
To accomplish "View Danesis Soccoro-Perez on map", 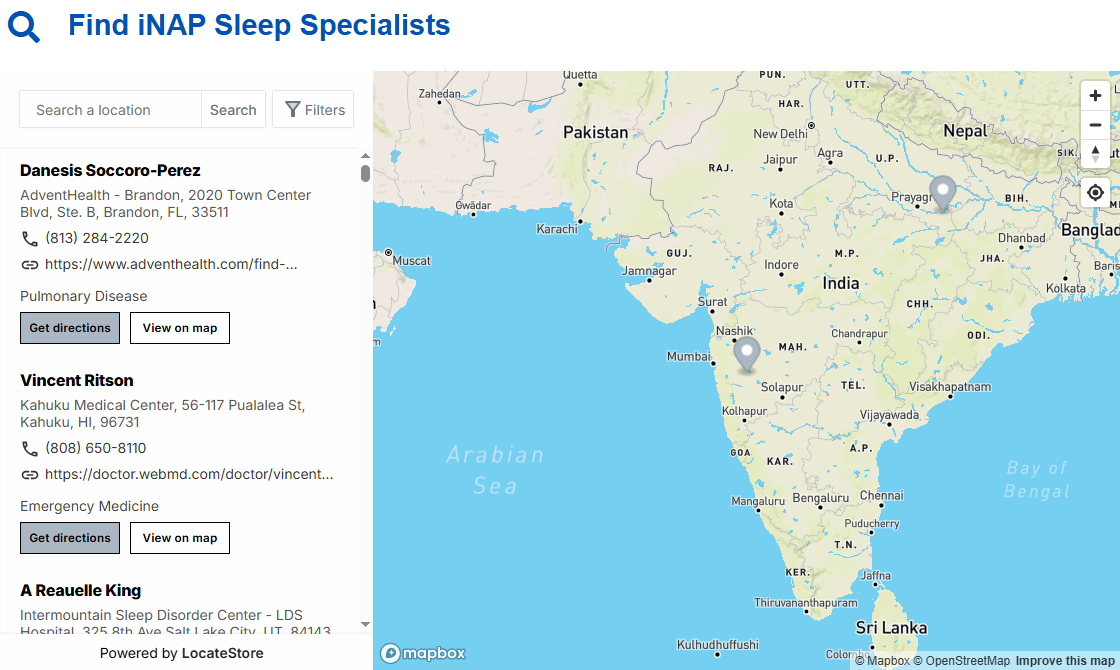I will click(180, 328).
